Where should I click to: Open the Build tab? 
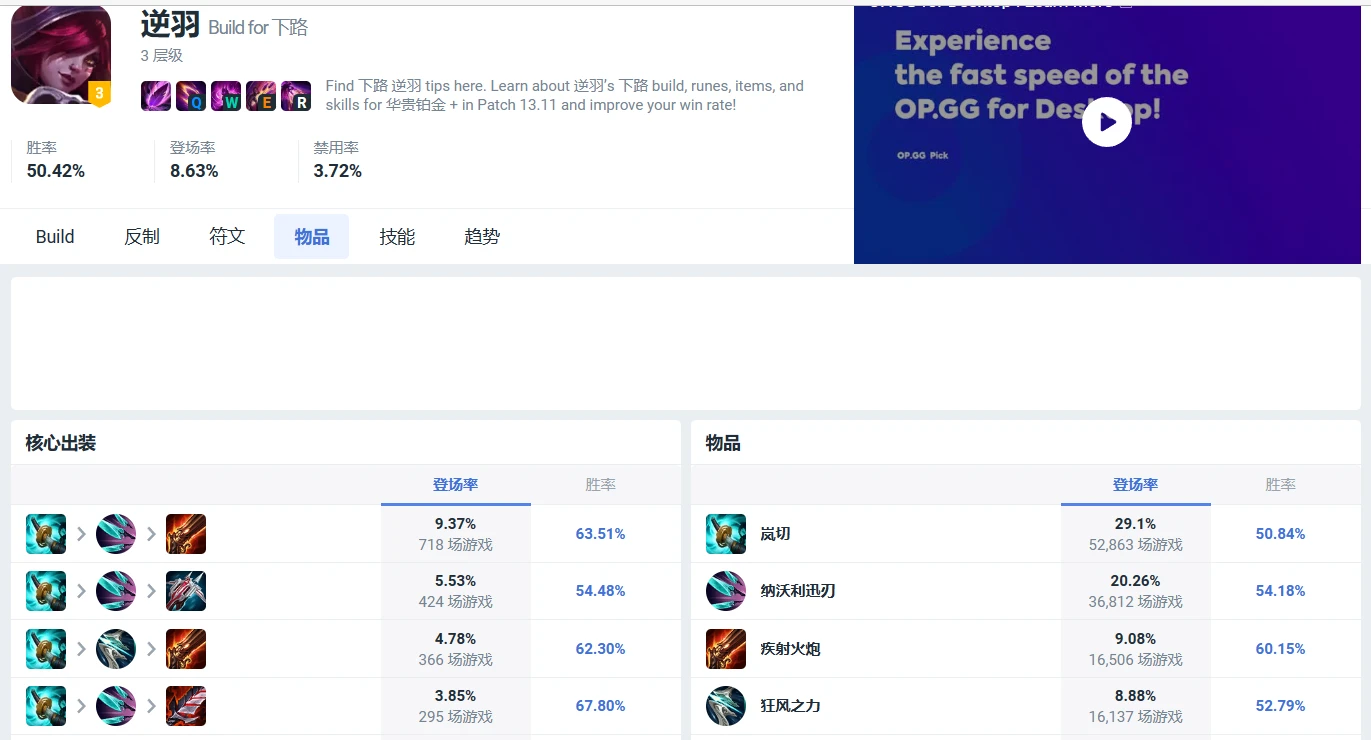pos(55,237)
